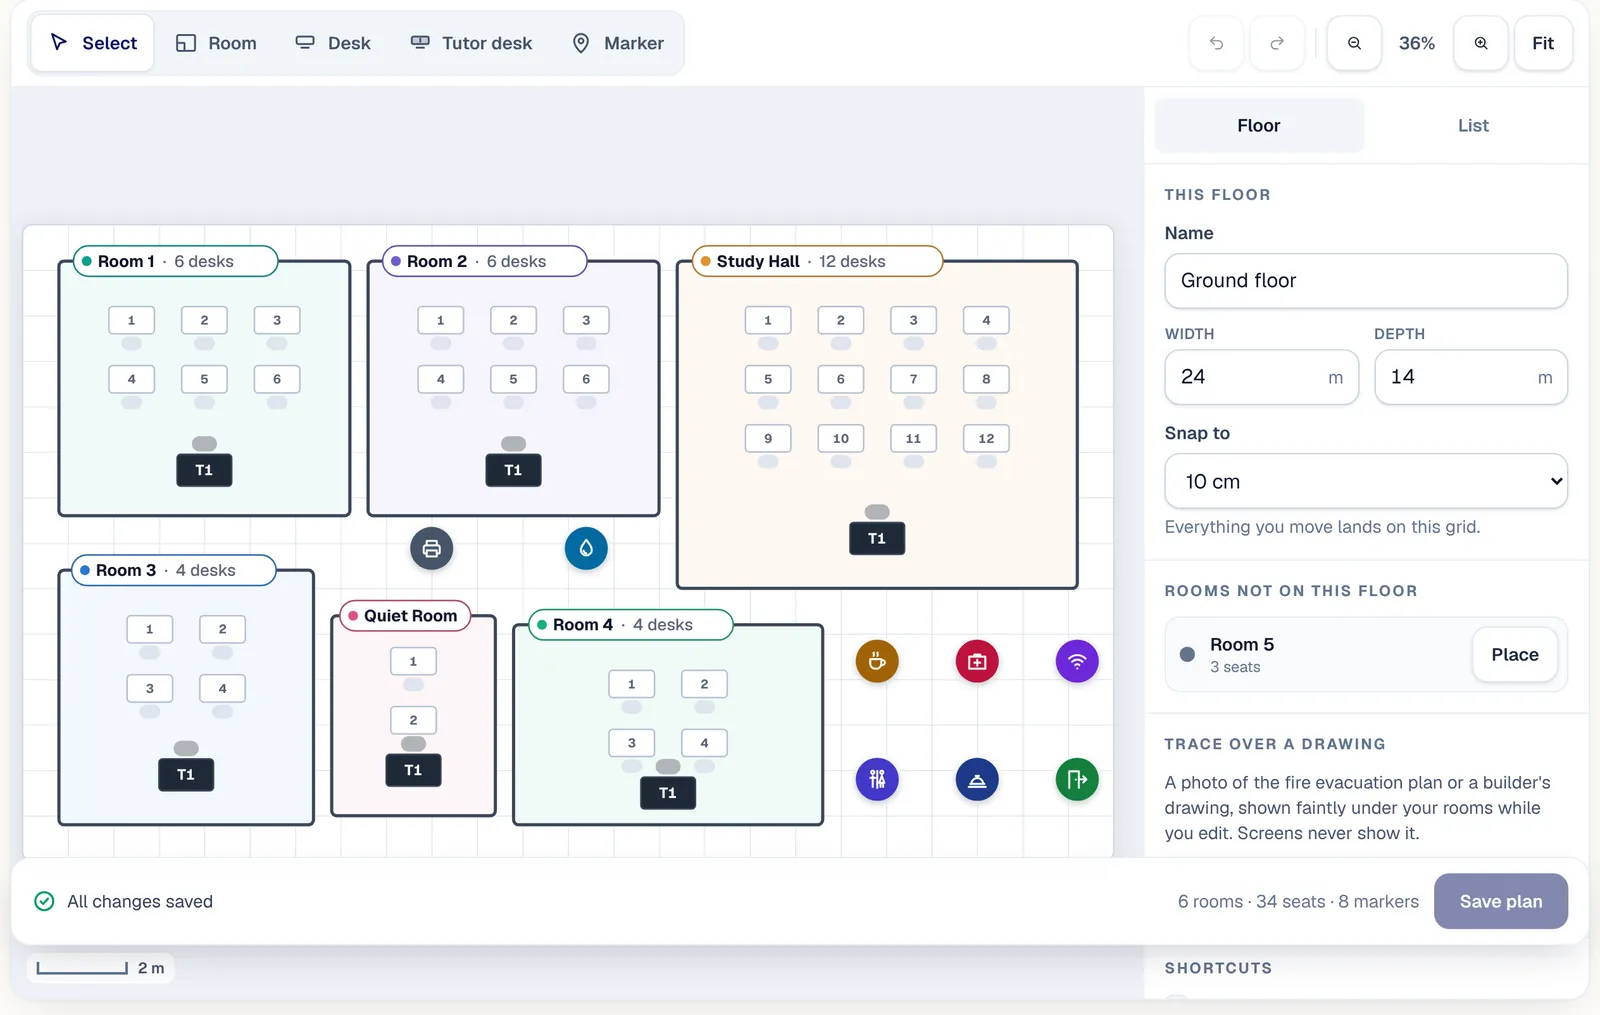Click the water drop marker
Screen dimensions: 1600x1015
tap(586, 548)
